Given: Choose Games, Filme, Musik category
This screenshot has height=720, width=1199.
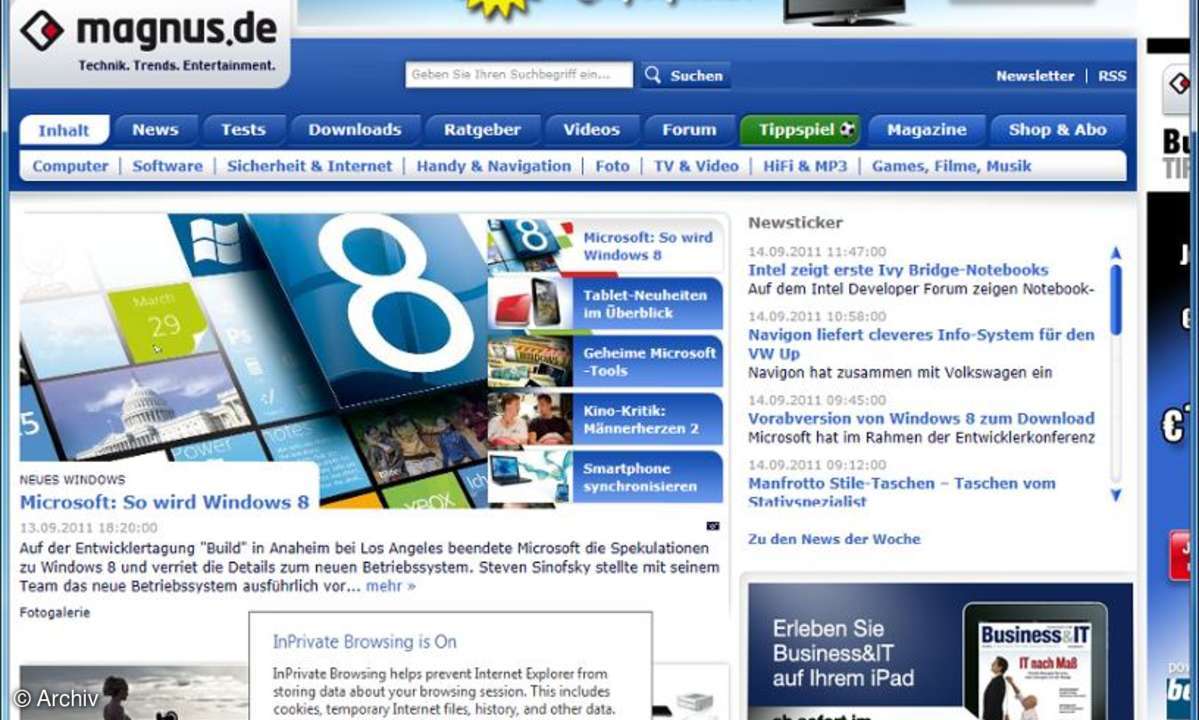Looking at the screenshot, I should [x=951, y=166].
